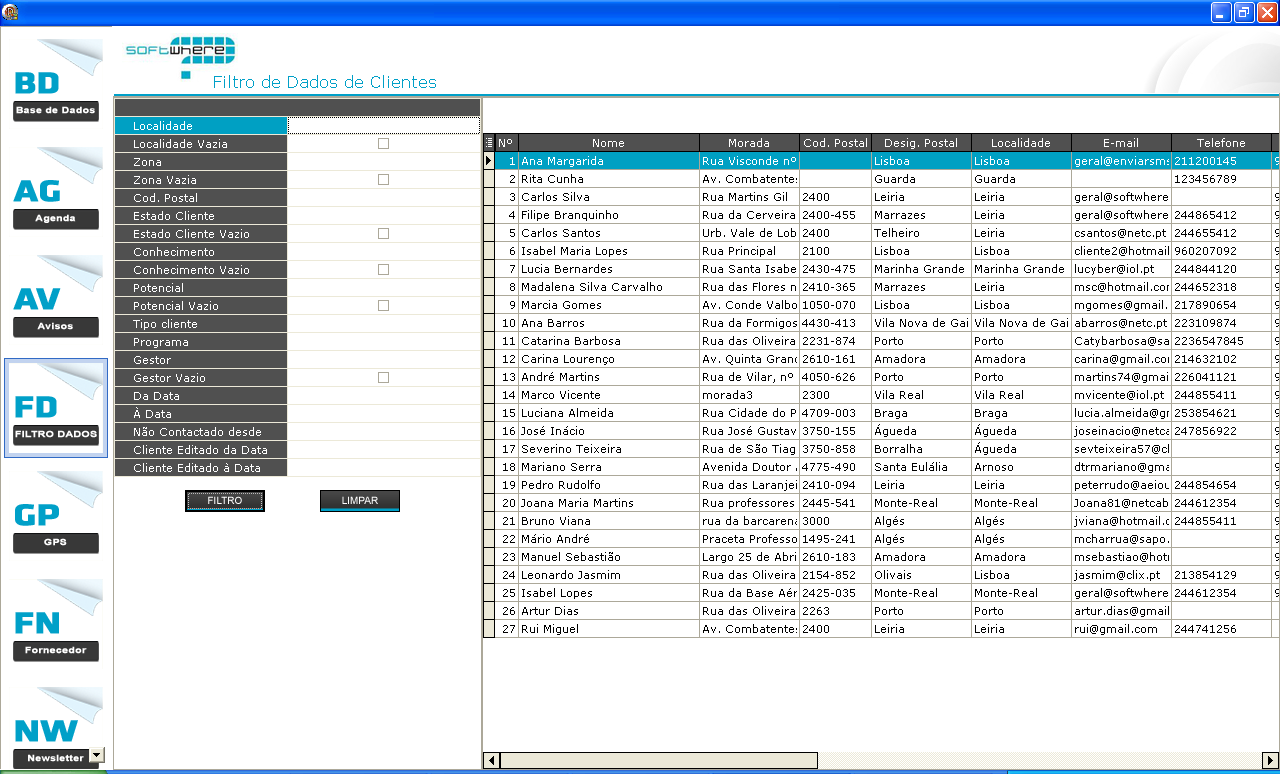
Task: Click the lucyber@iol.pt email cell
Action: coord(1121,269)
